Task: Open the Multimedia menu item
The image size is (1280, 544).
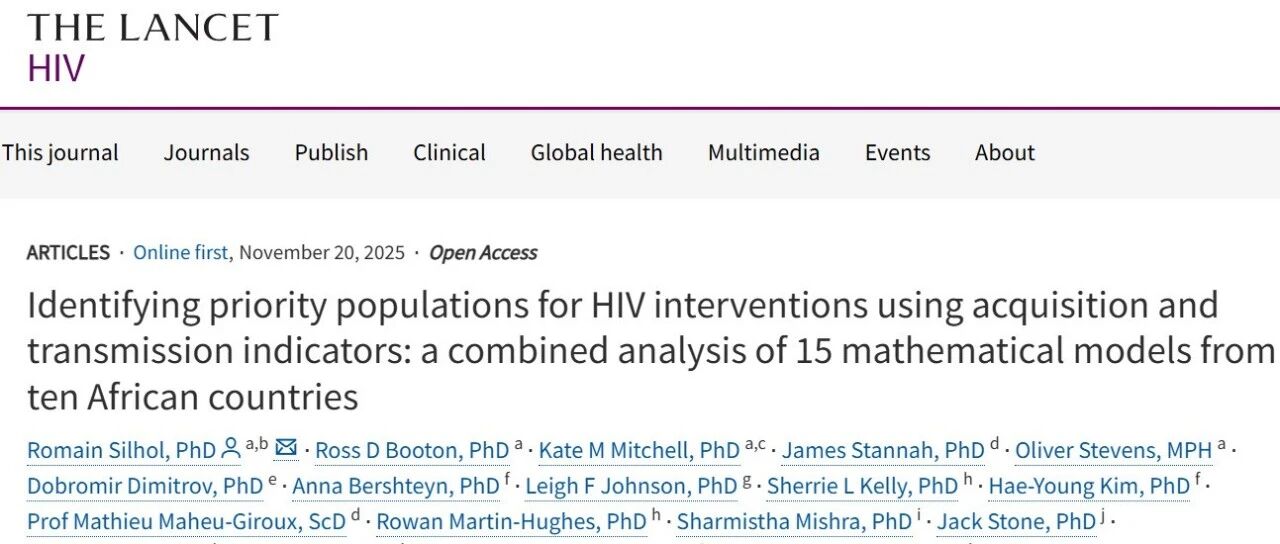Action: (x=763, y=153)
